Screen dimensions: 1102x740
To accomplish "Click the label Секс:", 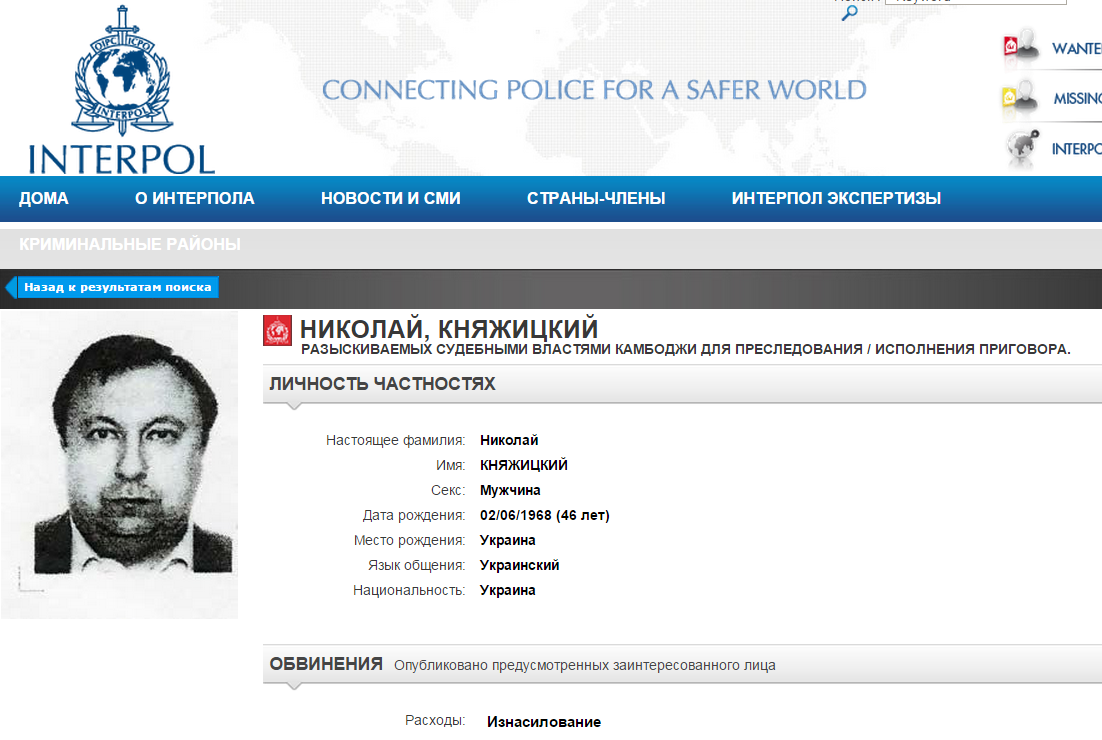I will [x=448, y=490].
